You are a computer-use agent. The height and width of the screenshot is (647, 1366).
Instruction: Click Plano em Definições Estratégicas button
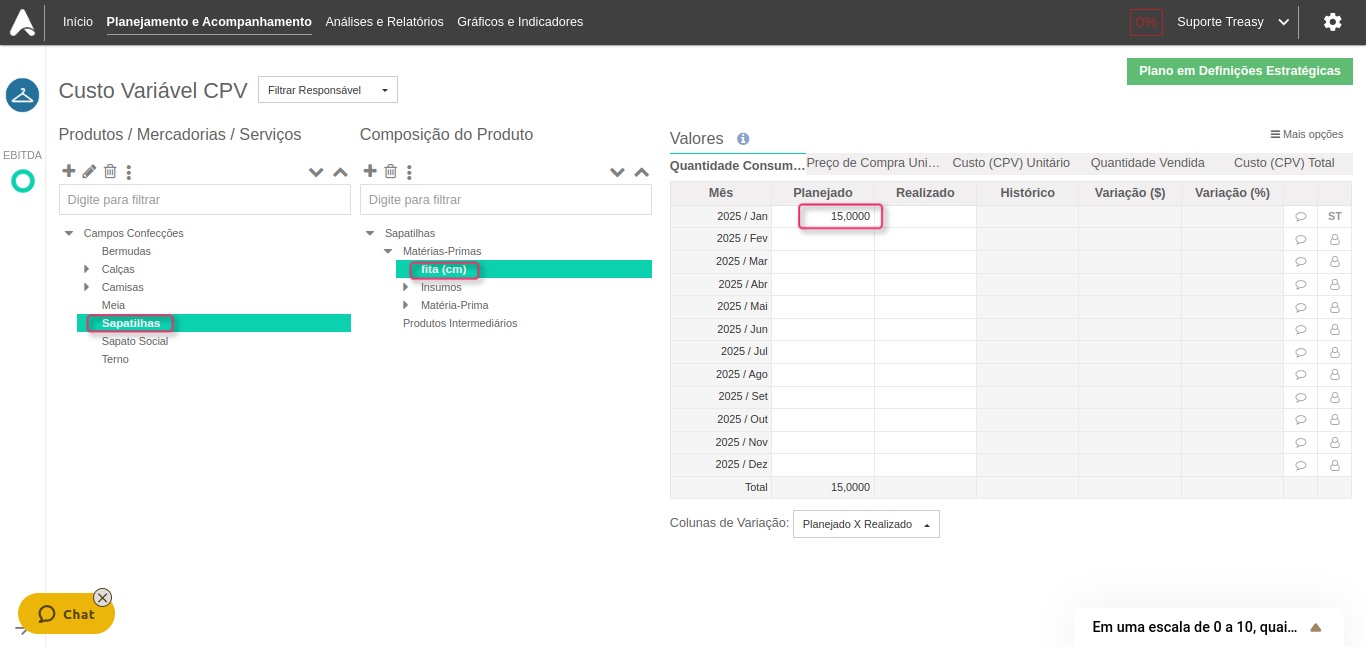(x=1239, y=71)
